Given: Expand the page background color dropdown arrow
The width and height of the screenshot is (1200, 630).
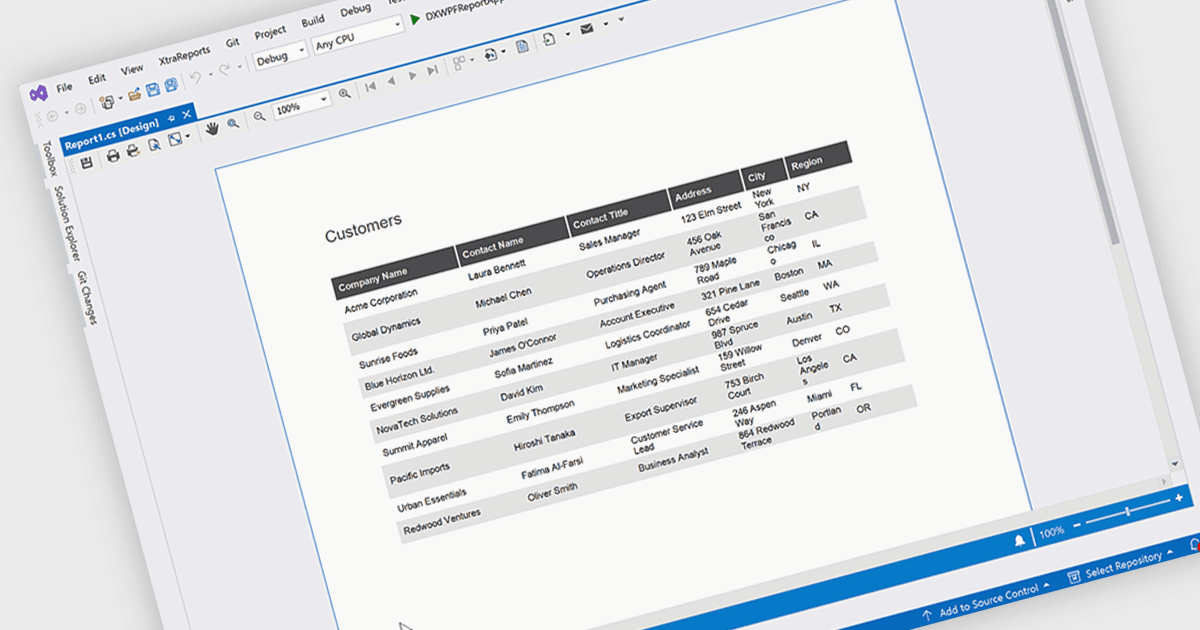Looking at the screenshot, I should [x=503, y=52].
